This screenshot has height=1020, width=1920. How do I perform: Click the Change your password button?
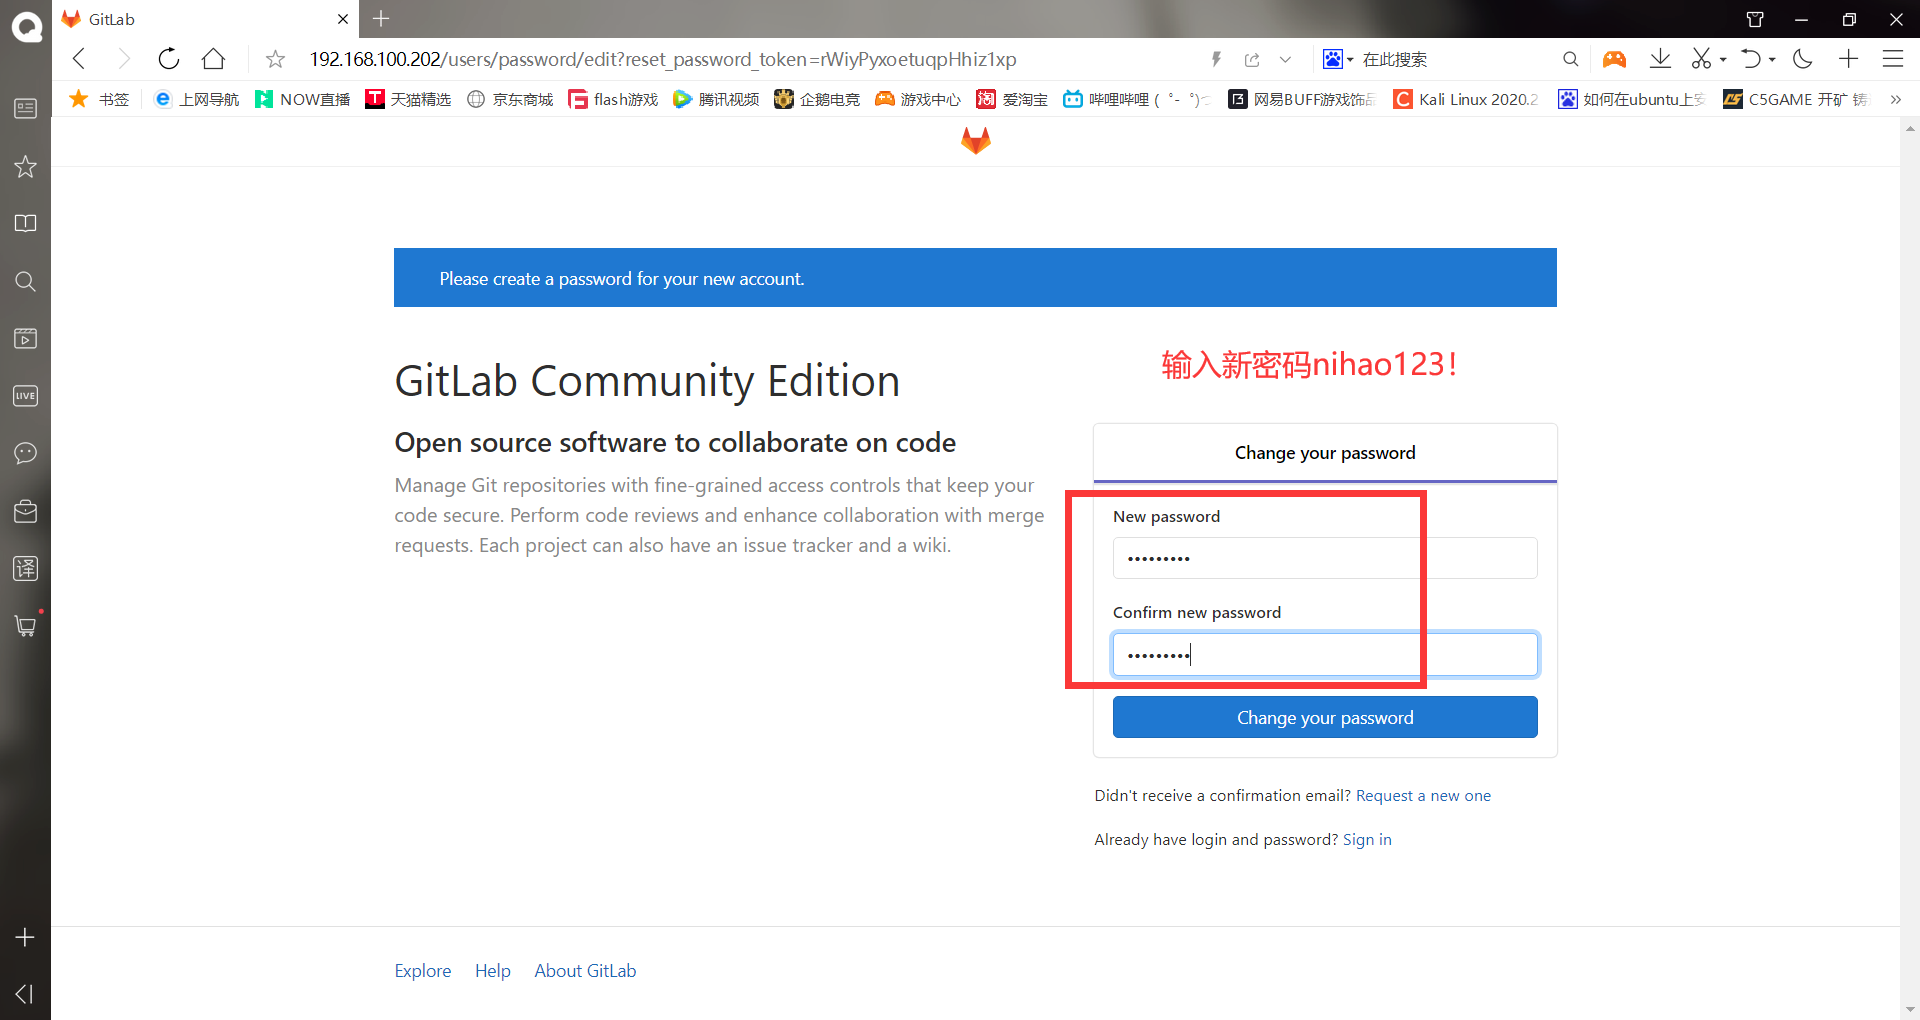pyautogui.click(x=1325, y=717)
